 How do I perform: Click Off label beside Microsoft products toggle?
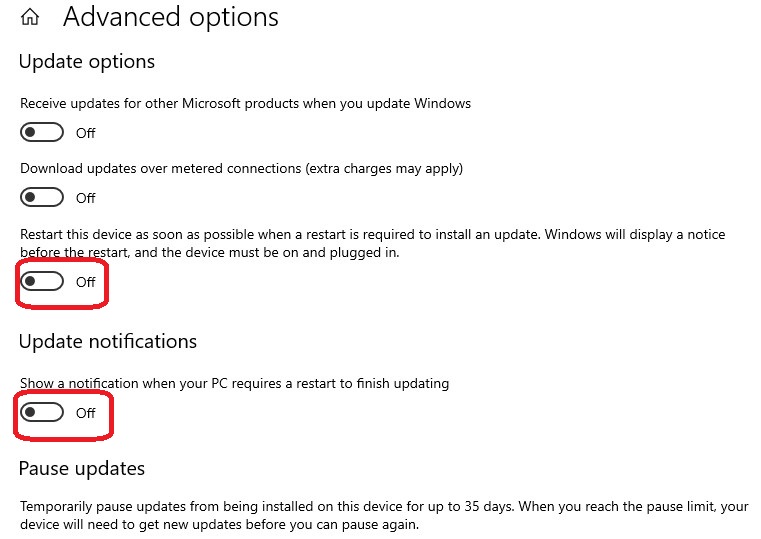click(85, 133)
